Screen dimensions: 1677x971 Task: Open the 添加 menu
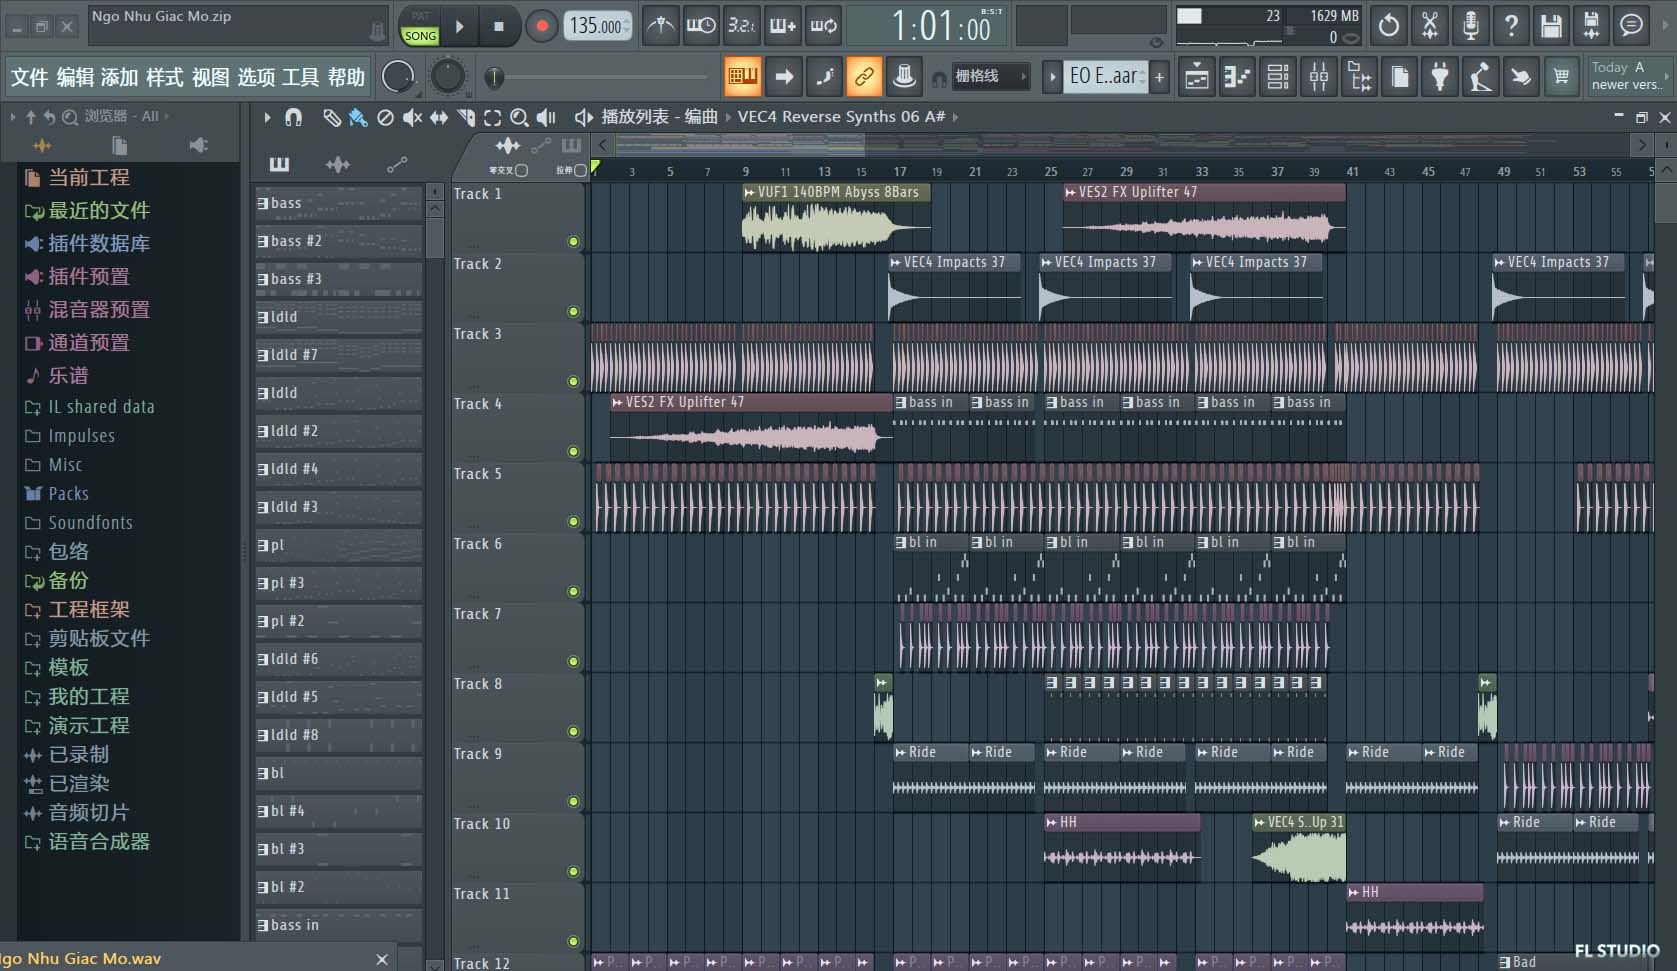tap(119, 77)
